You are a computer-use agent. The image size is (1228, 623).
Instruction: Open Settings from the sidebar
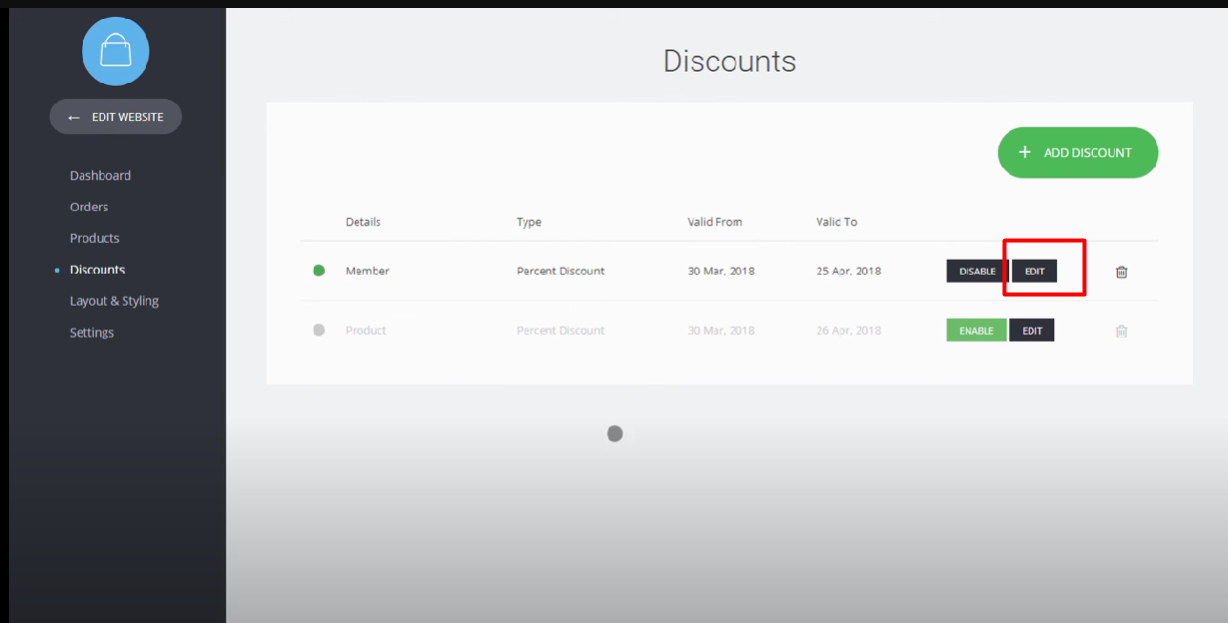click(x=92, y=332)
